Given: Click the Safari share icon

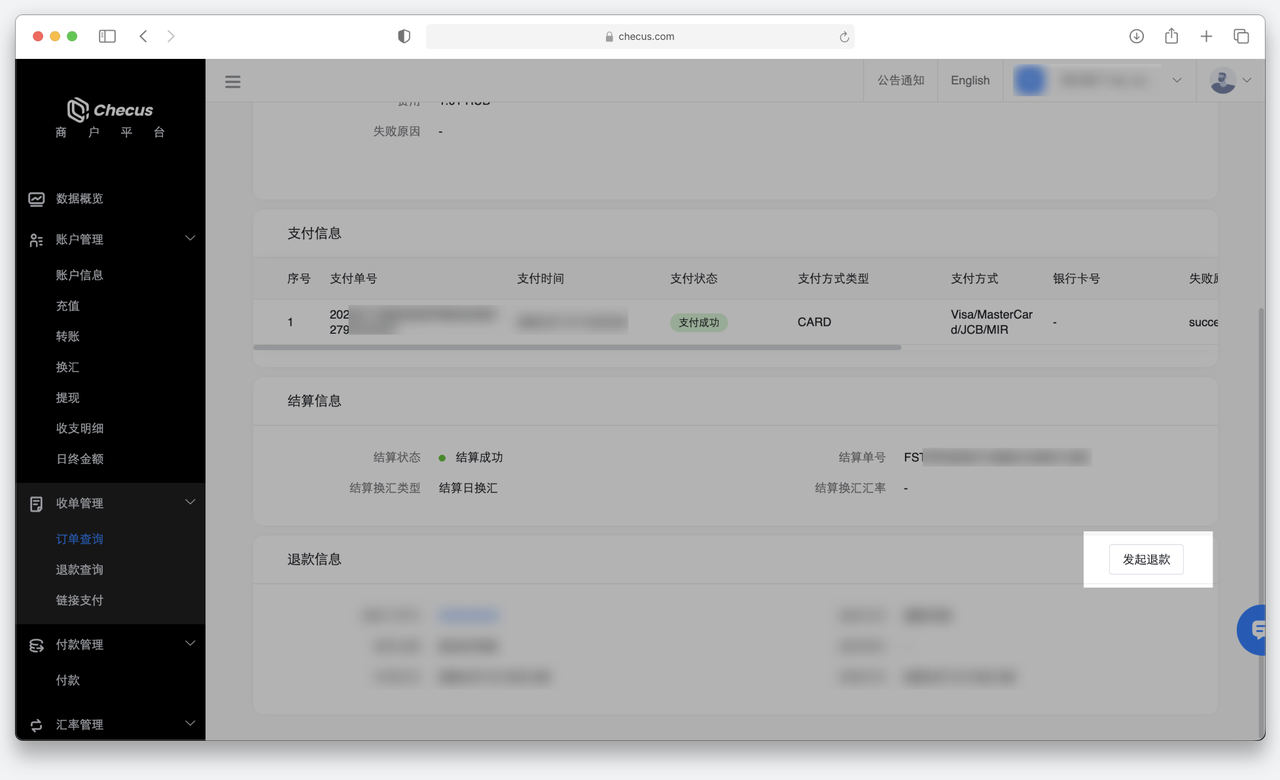Looking at the screenshot, I should (x=1171, y=36).
